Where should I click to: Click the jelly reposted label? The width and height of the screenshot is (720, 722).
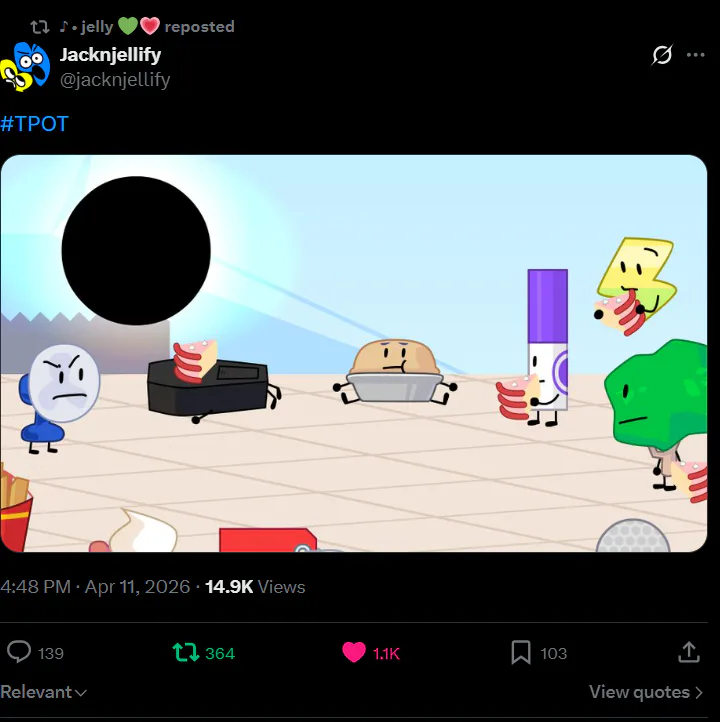pos(147,27)
